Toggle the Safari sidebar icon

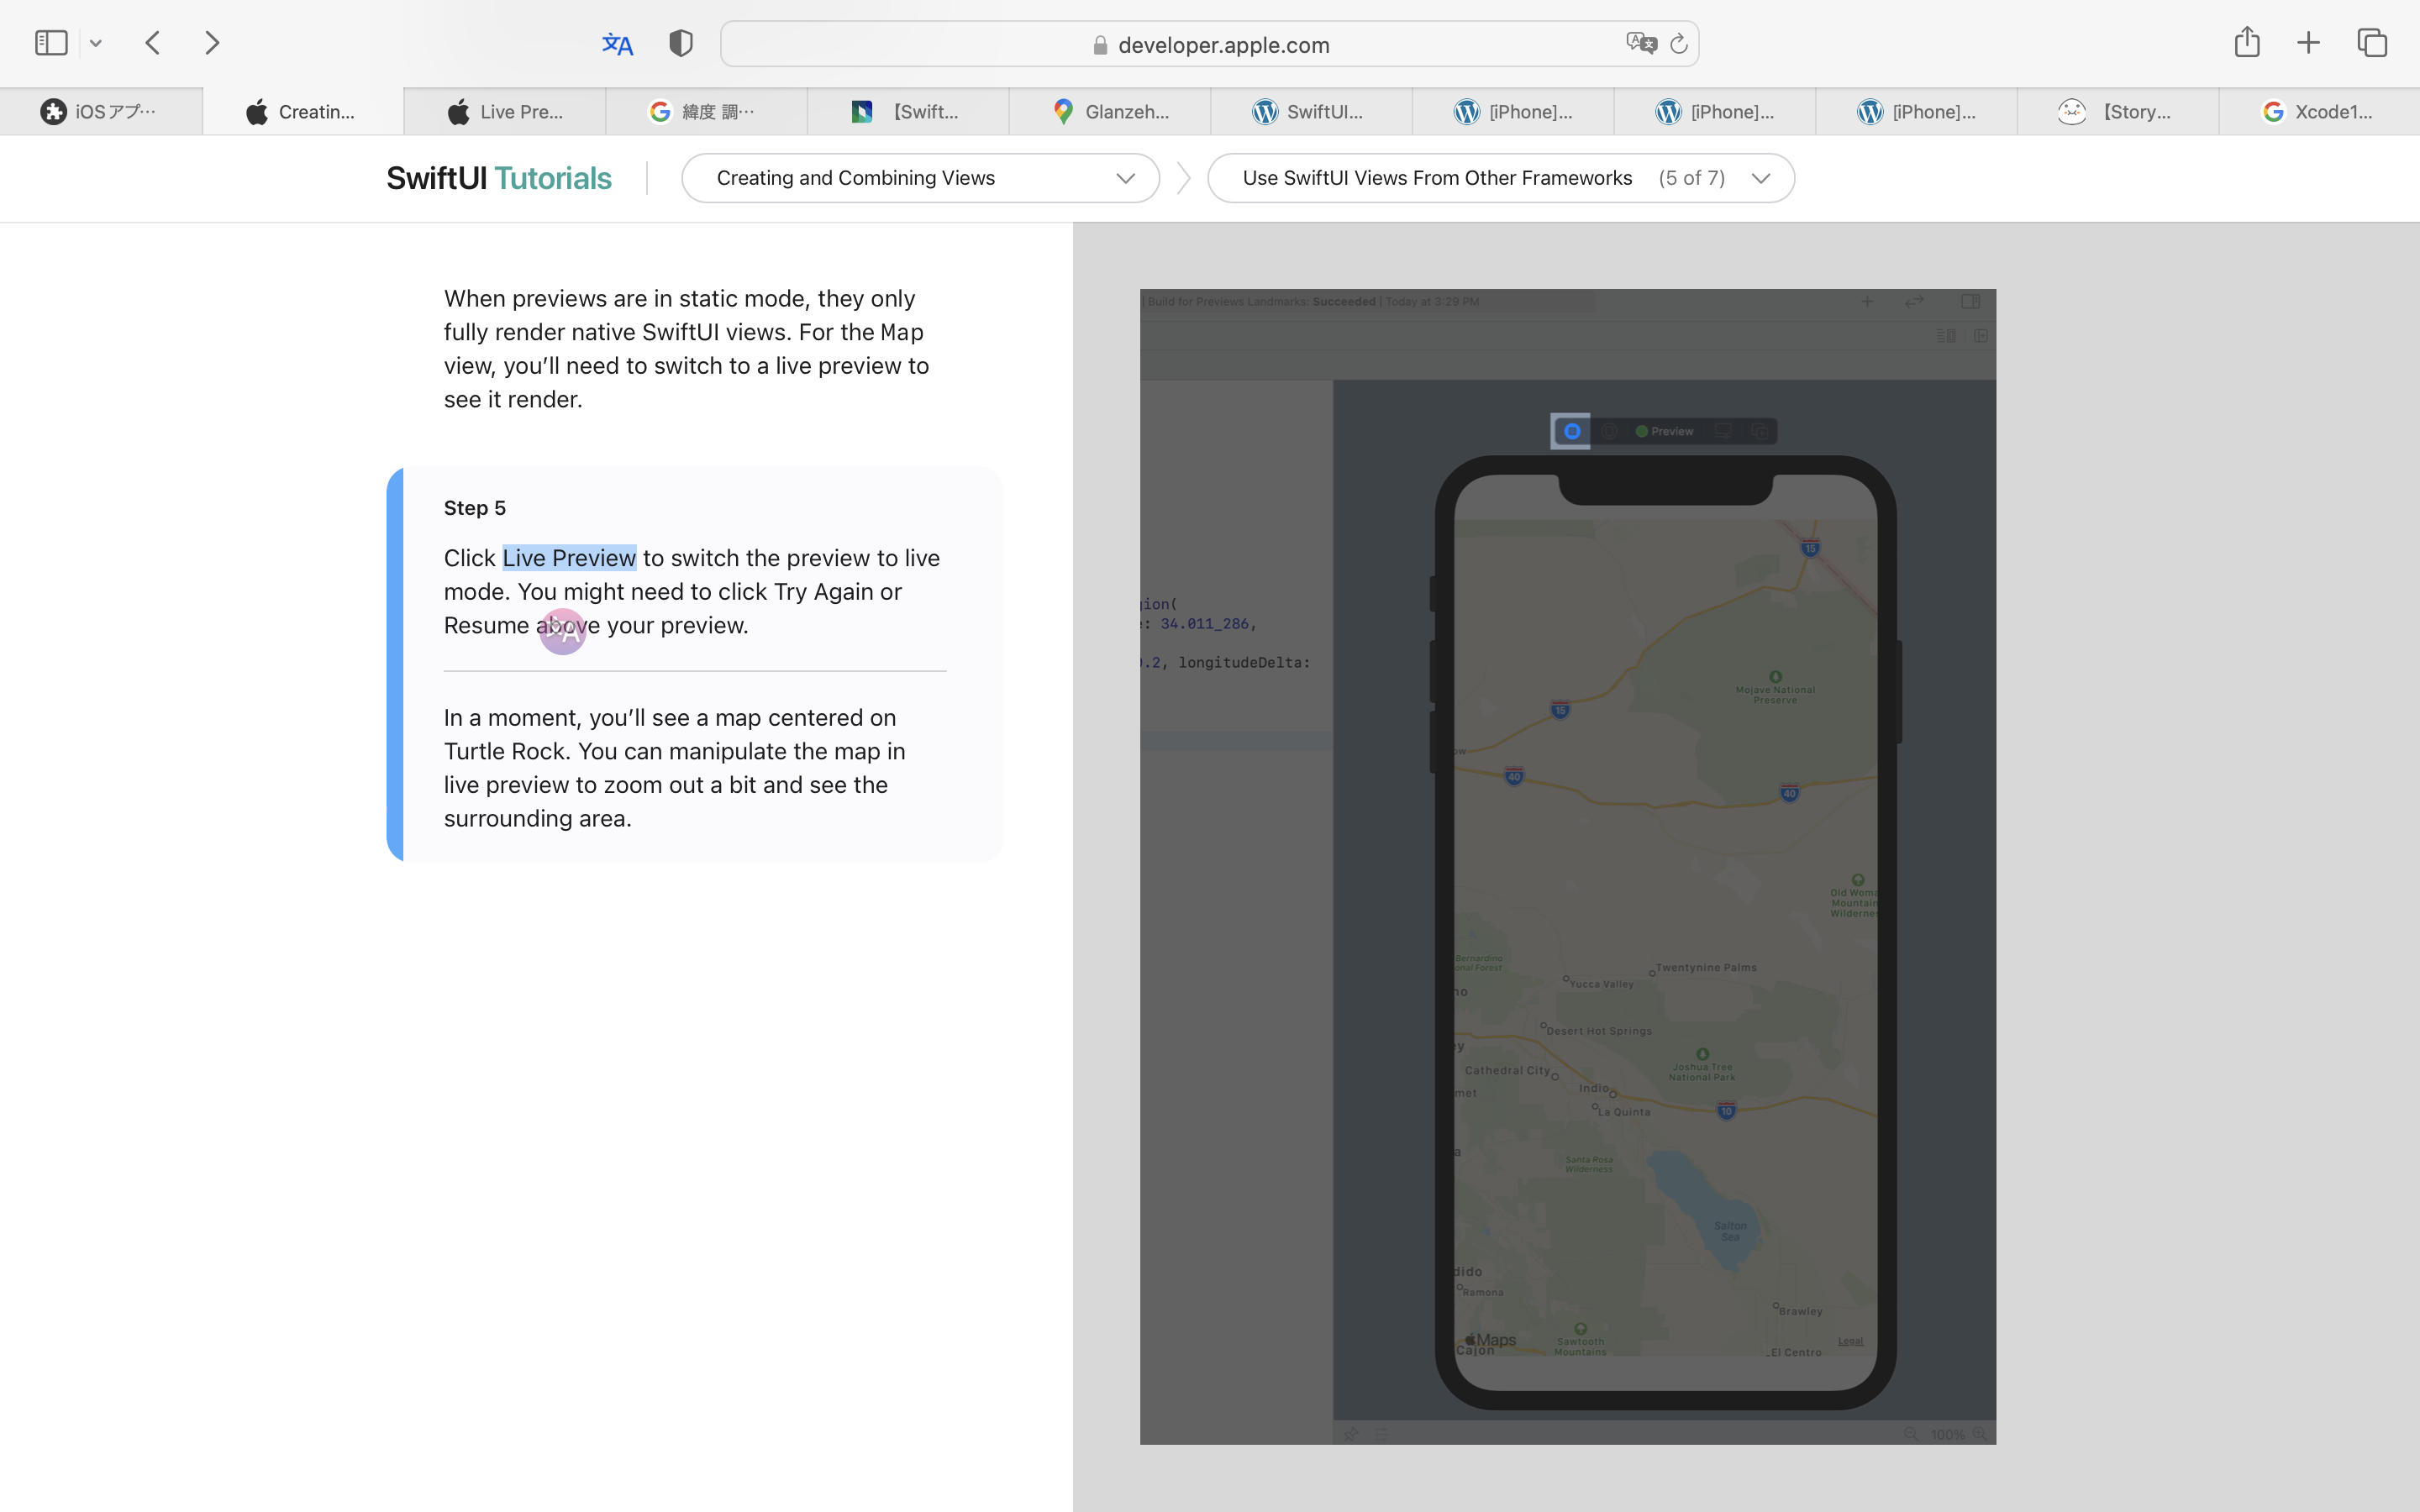51,43
